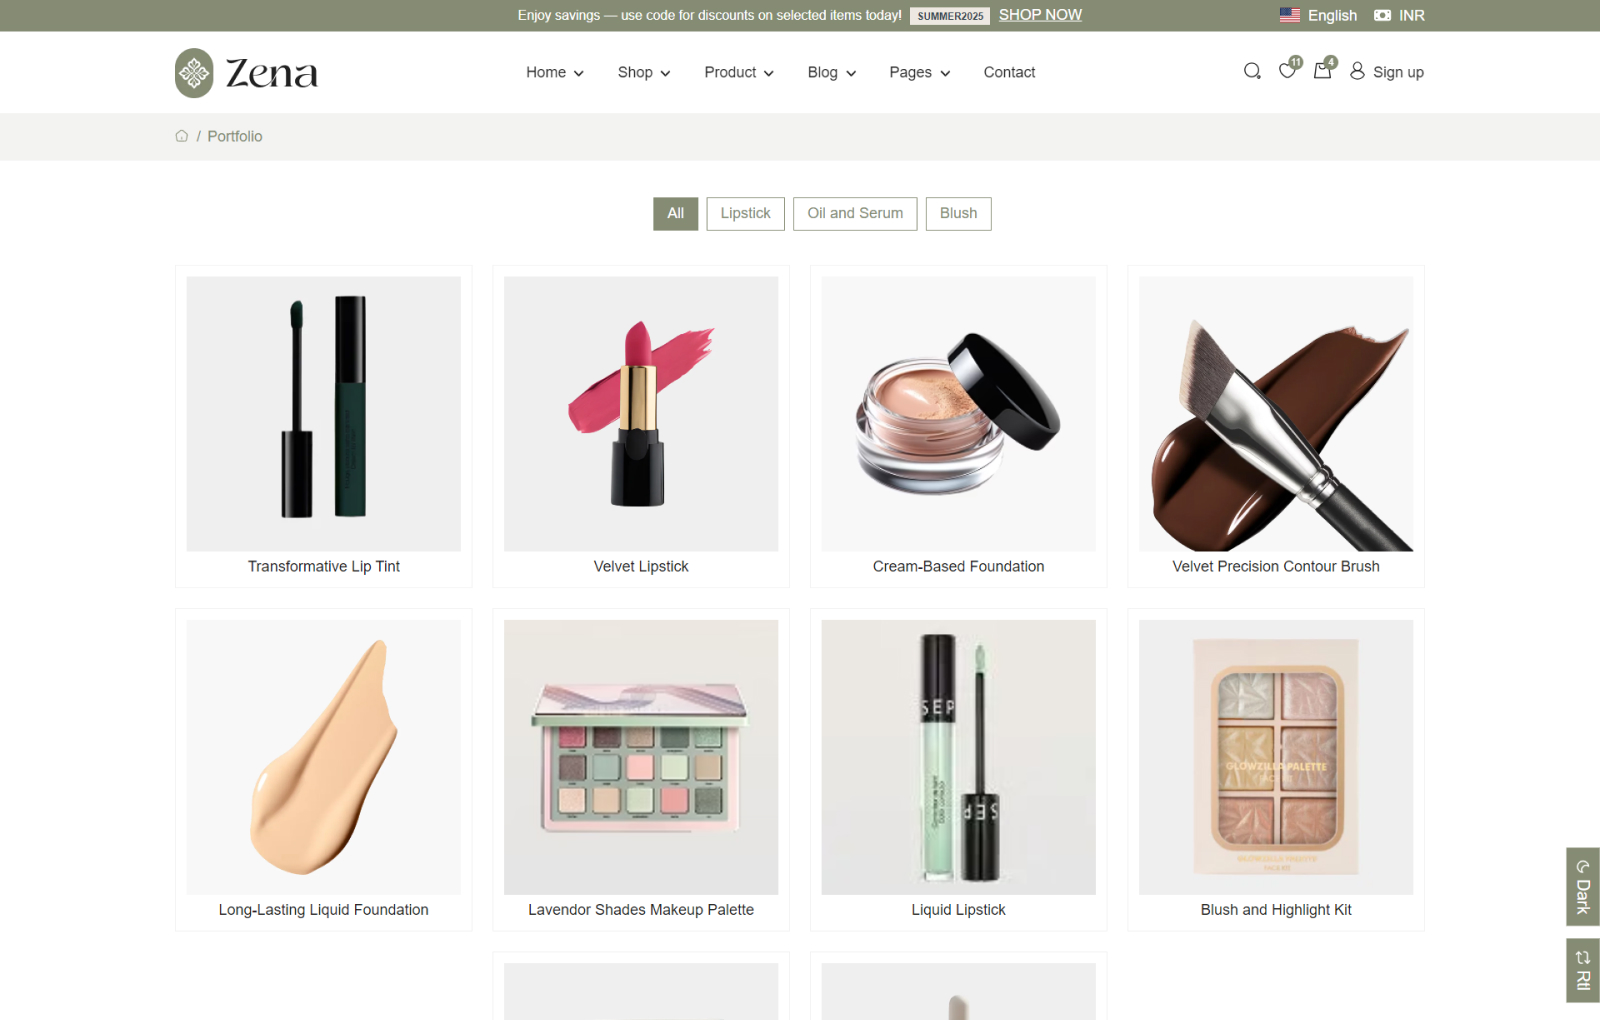Toggle Rtl layout direction
This screenshot has height=1020, width=1600.
click(1582, 970)
